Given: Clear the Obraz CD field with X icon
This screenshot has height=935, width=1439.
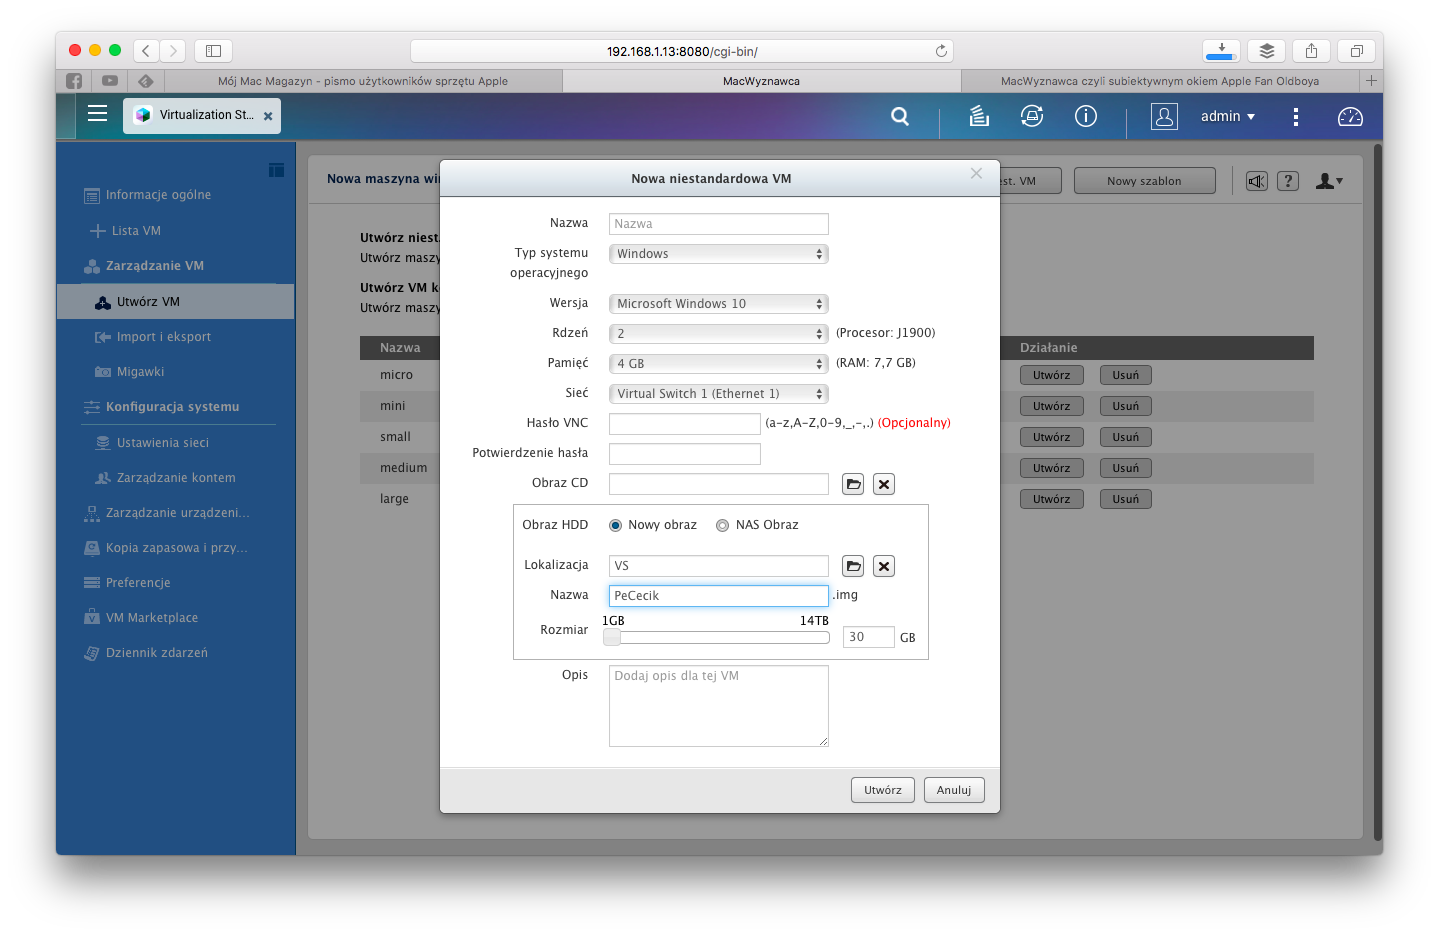Looking at the screenshot, I should coord(884,484).
